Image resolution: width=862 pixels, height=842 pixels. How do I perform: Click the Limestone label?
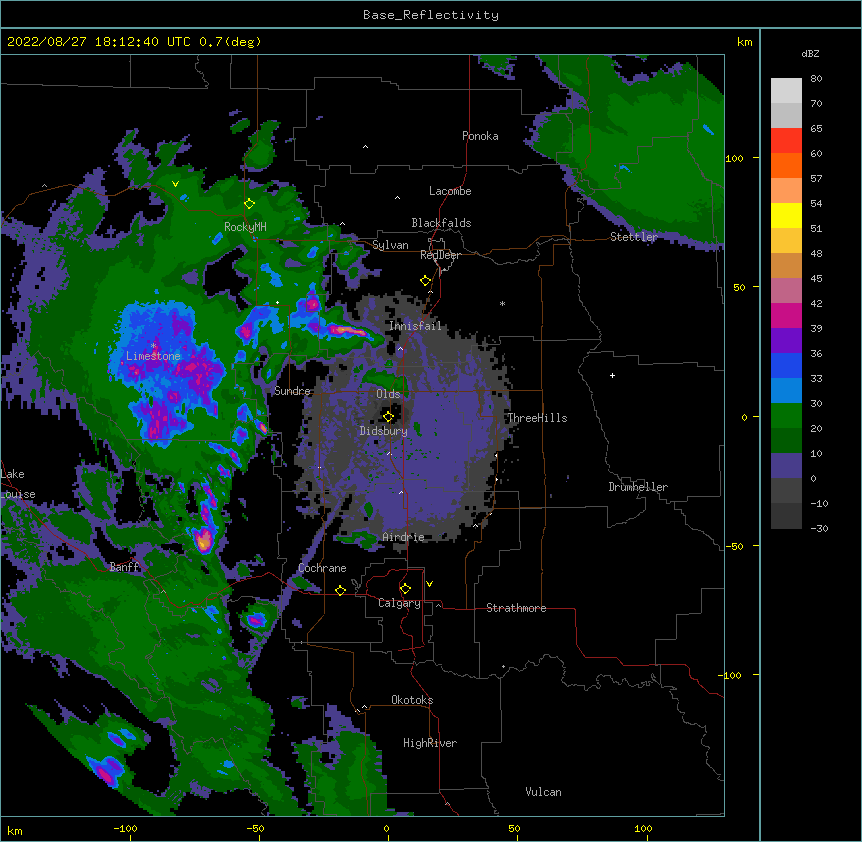pyautogui.click(x=153, y=356)
